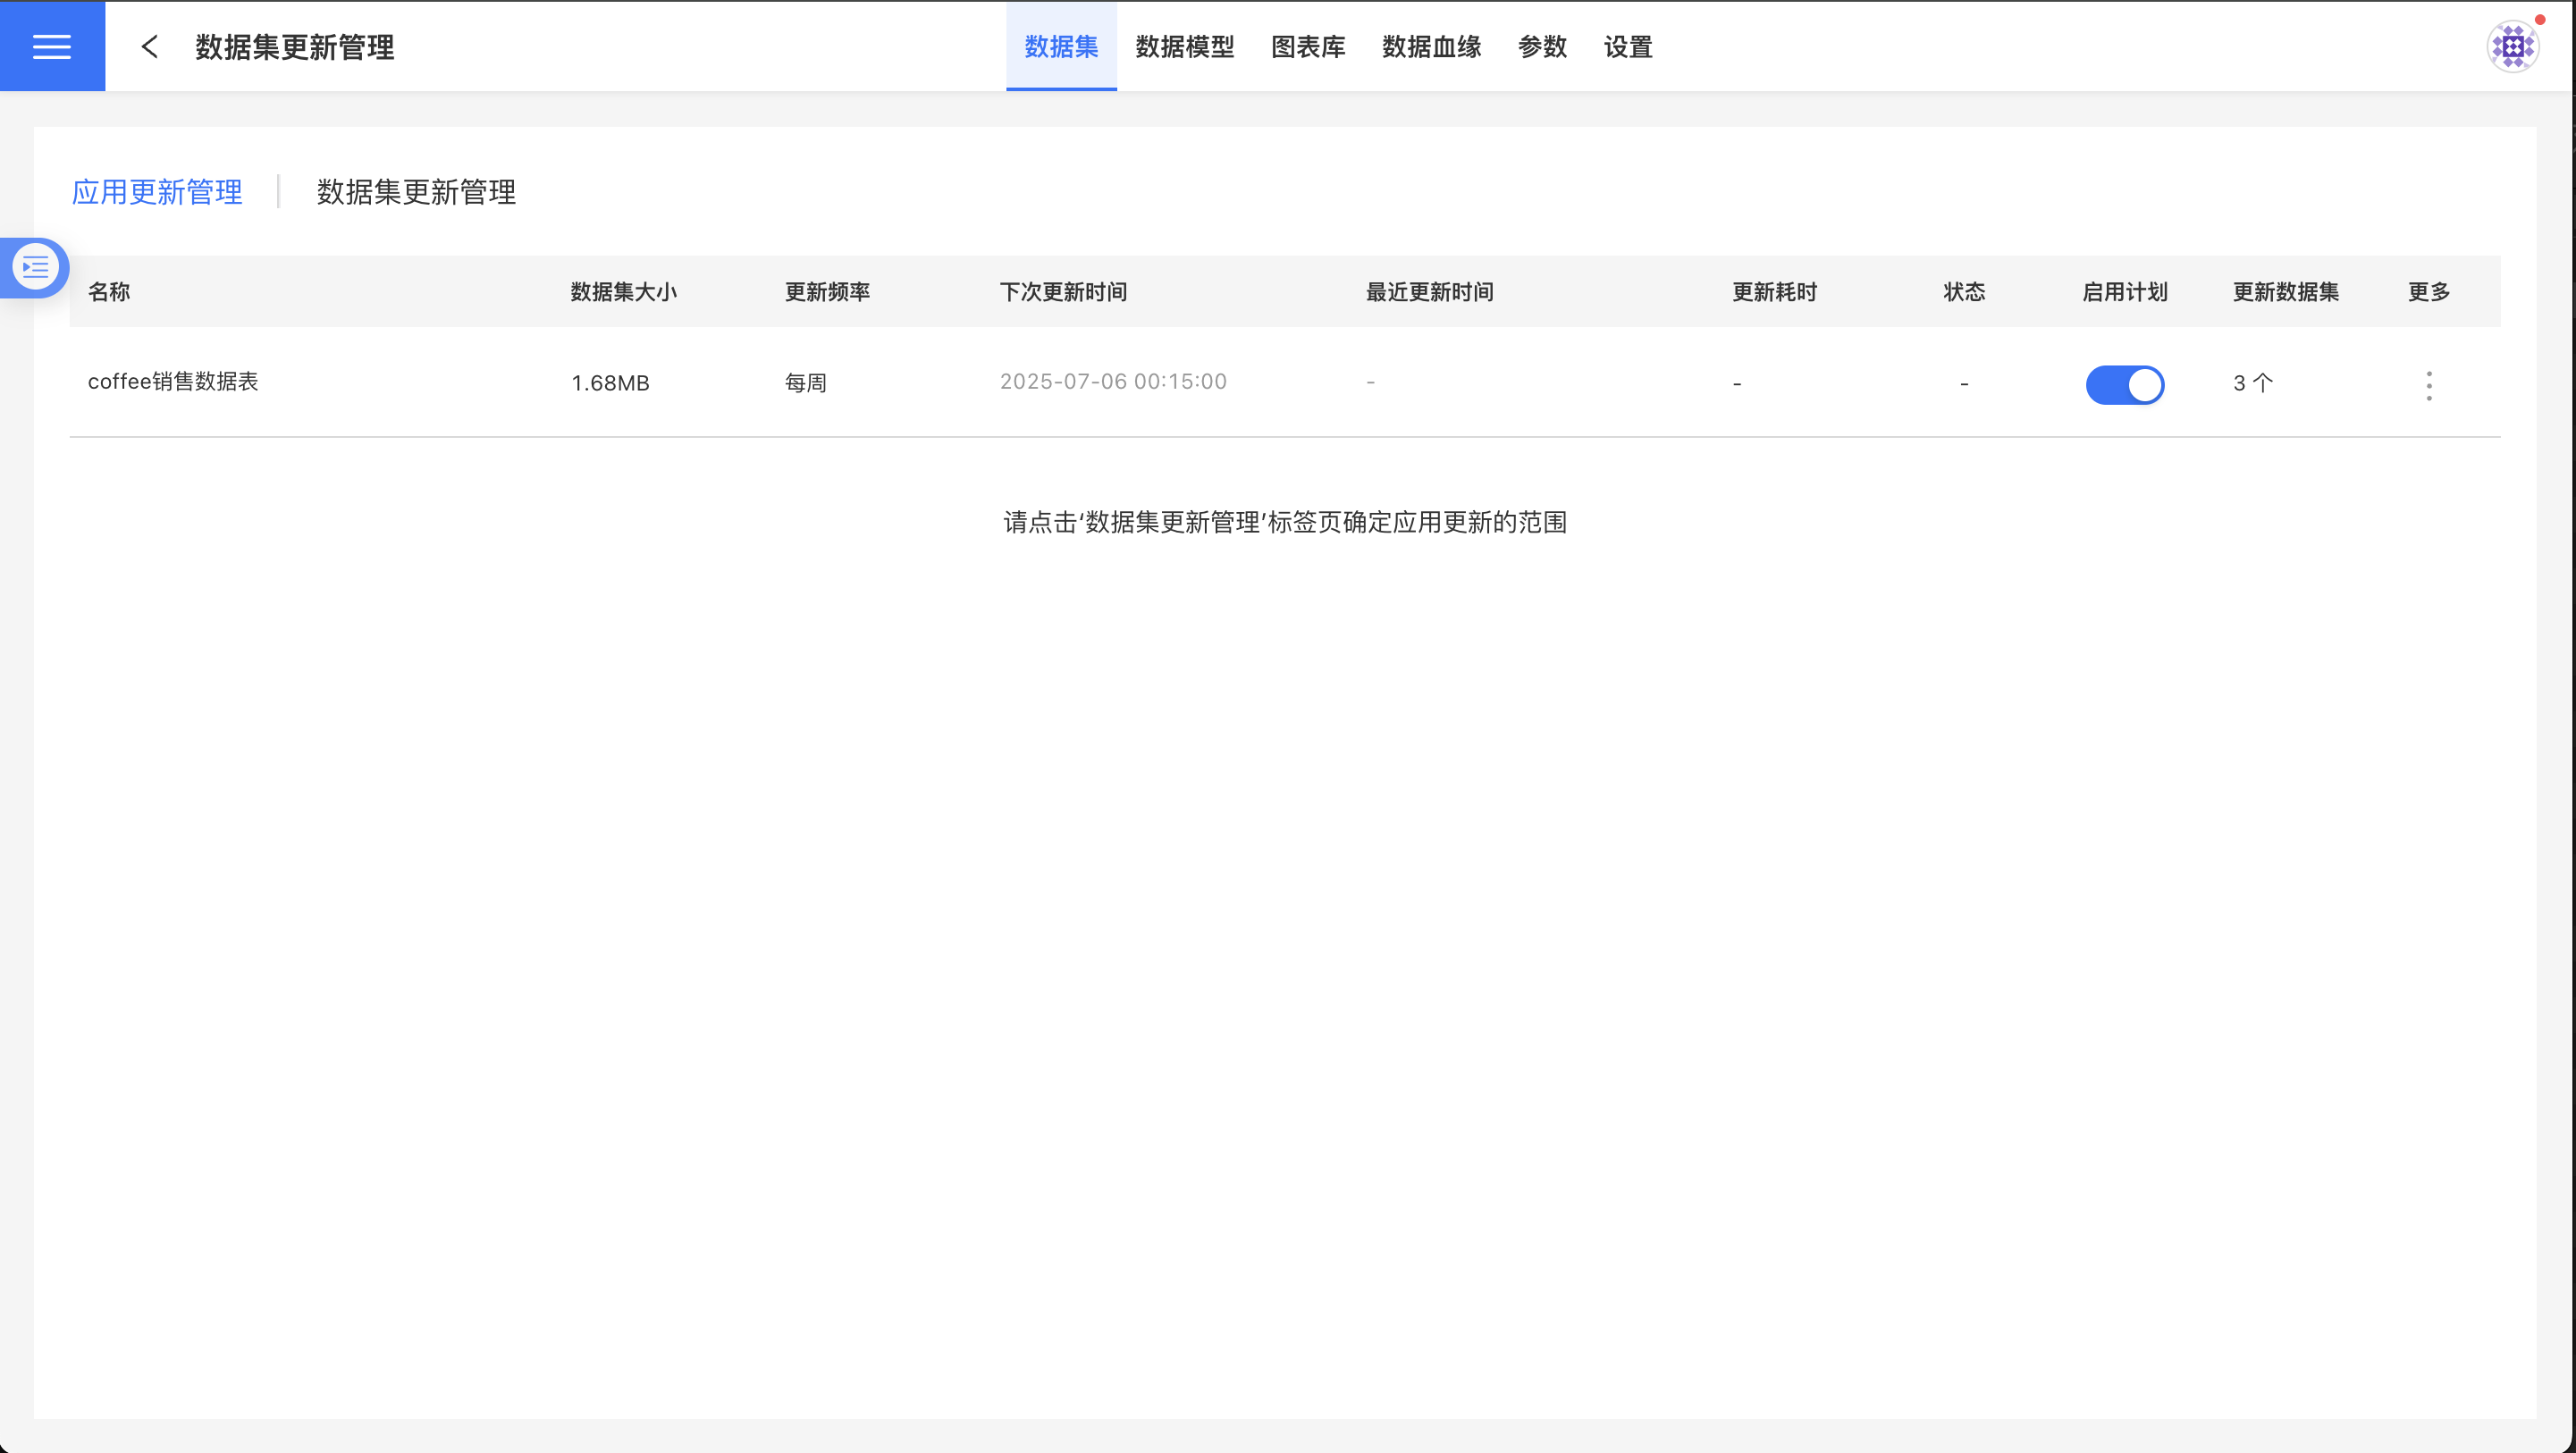Switch to 数据模型 tab

coord(1184,46)
